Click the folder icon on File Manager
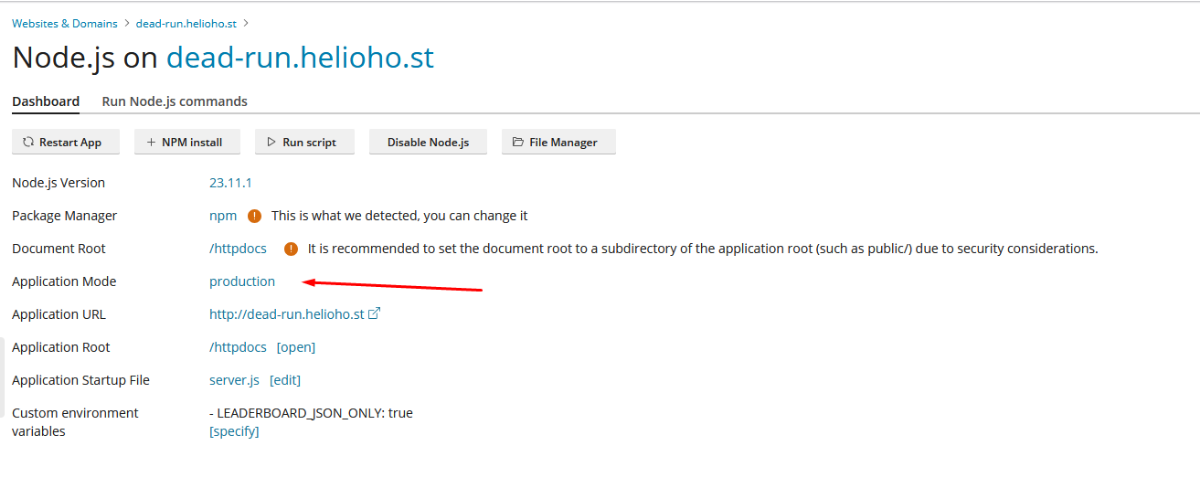1200x477 pixels. pos(517,142)
